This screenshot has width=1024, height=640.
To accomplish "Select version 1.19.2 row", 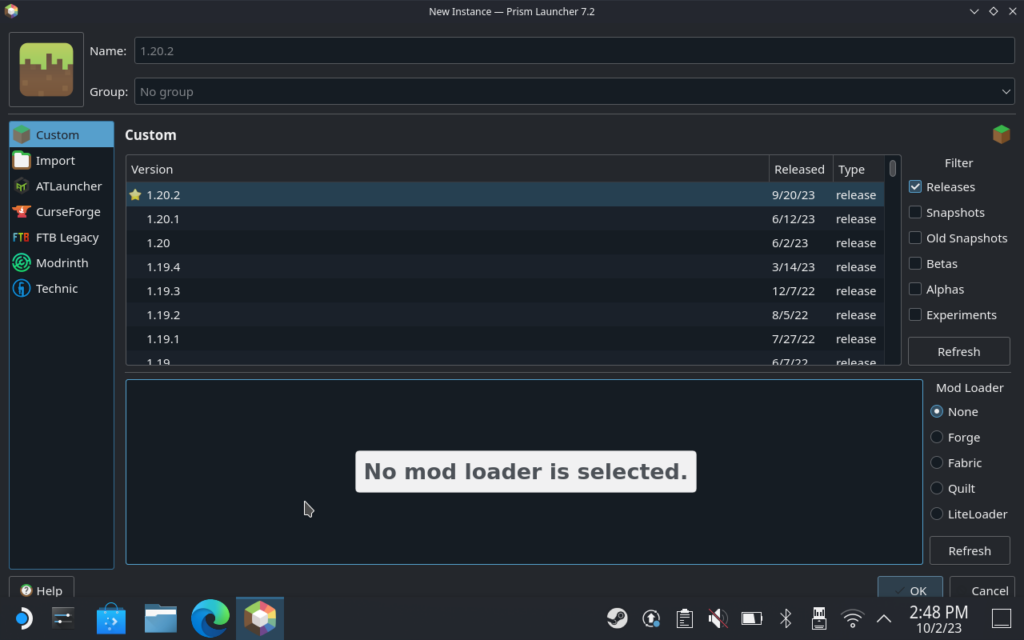I will click(x=505, y=315).
